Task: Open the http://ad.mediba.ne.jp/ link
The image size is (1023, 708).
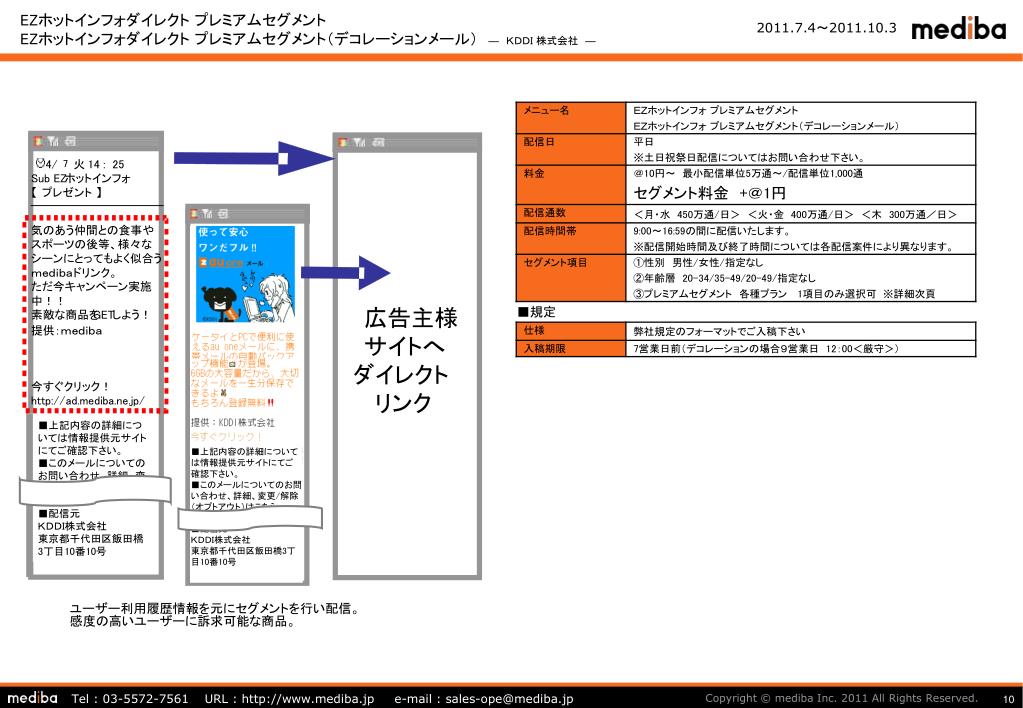Action: click(88, 401)
